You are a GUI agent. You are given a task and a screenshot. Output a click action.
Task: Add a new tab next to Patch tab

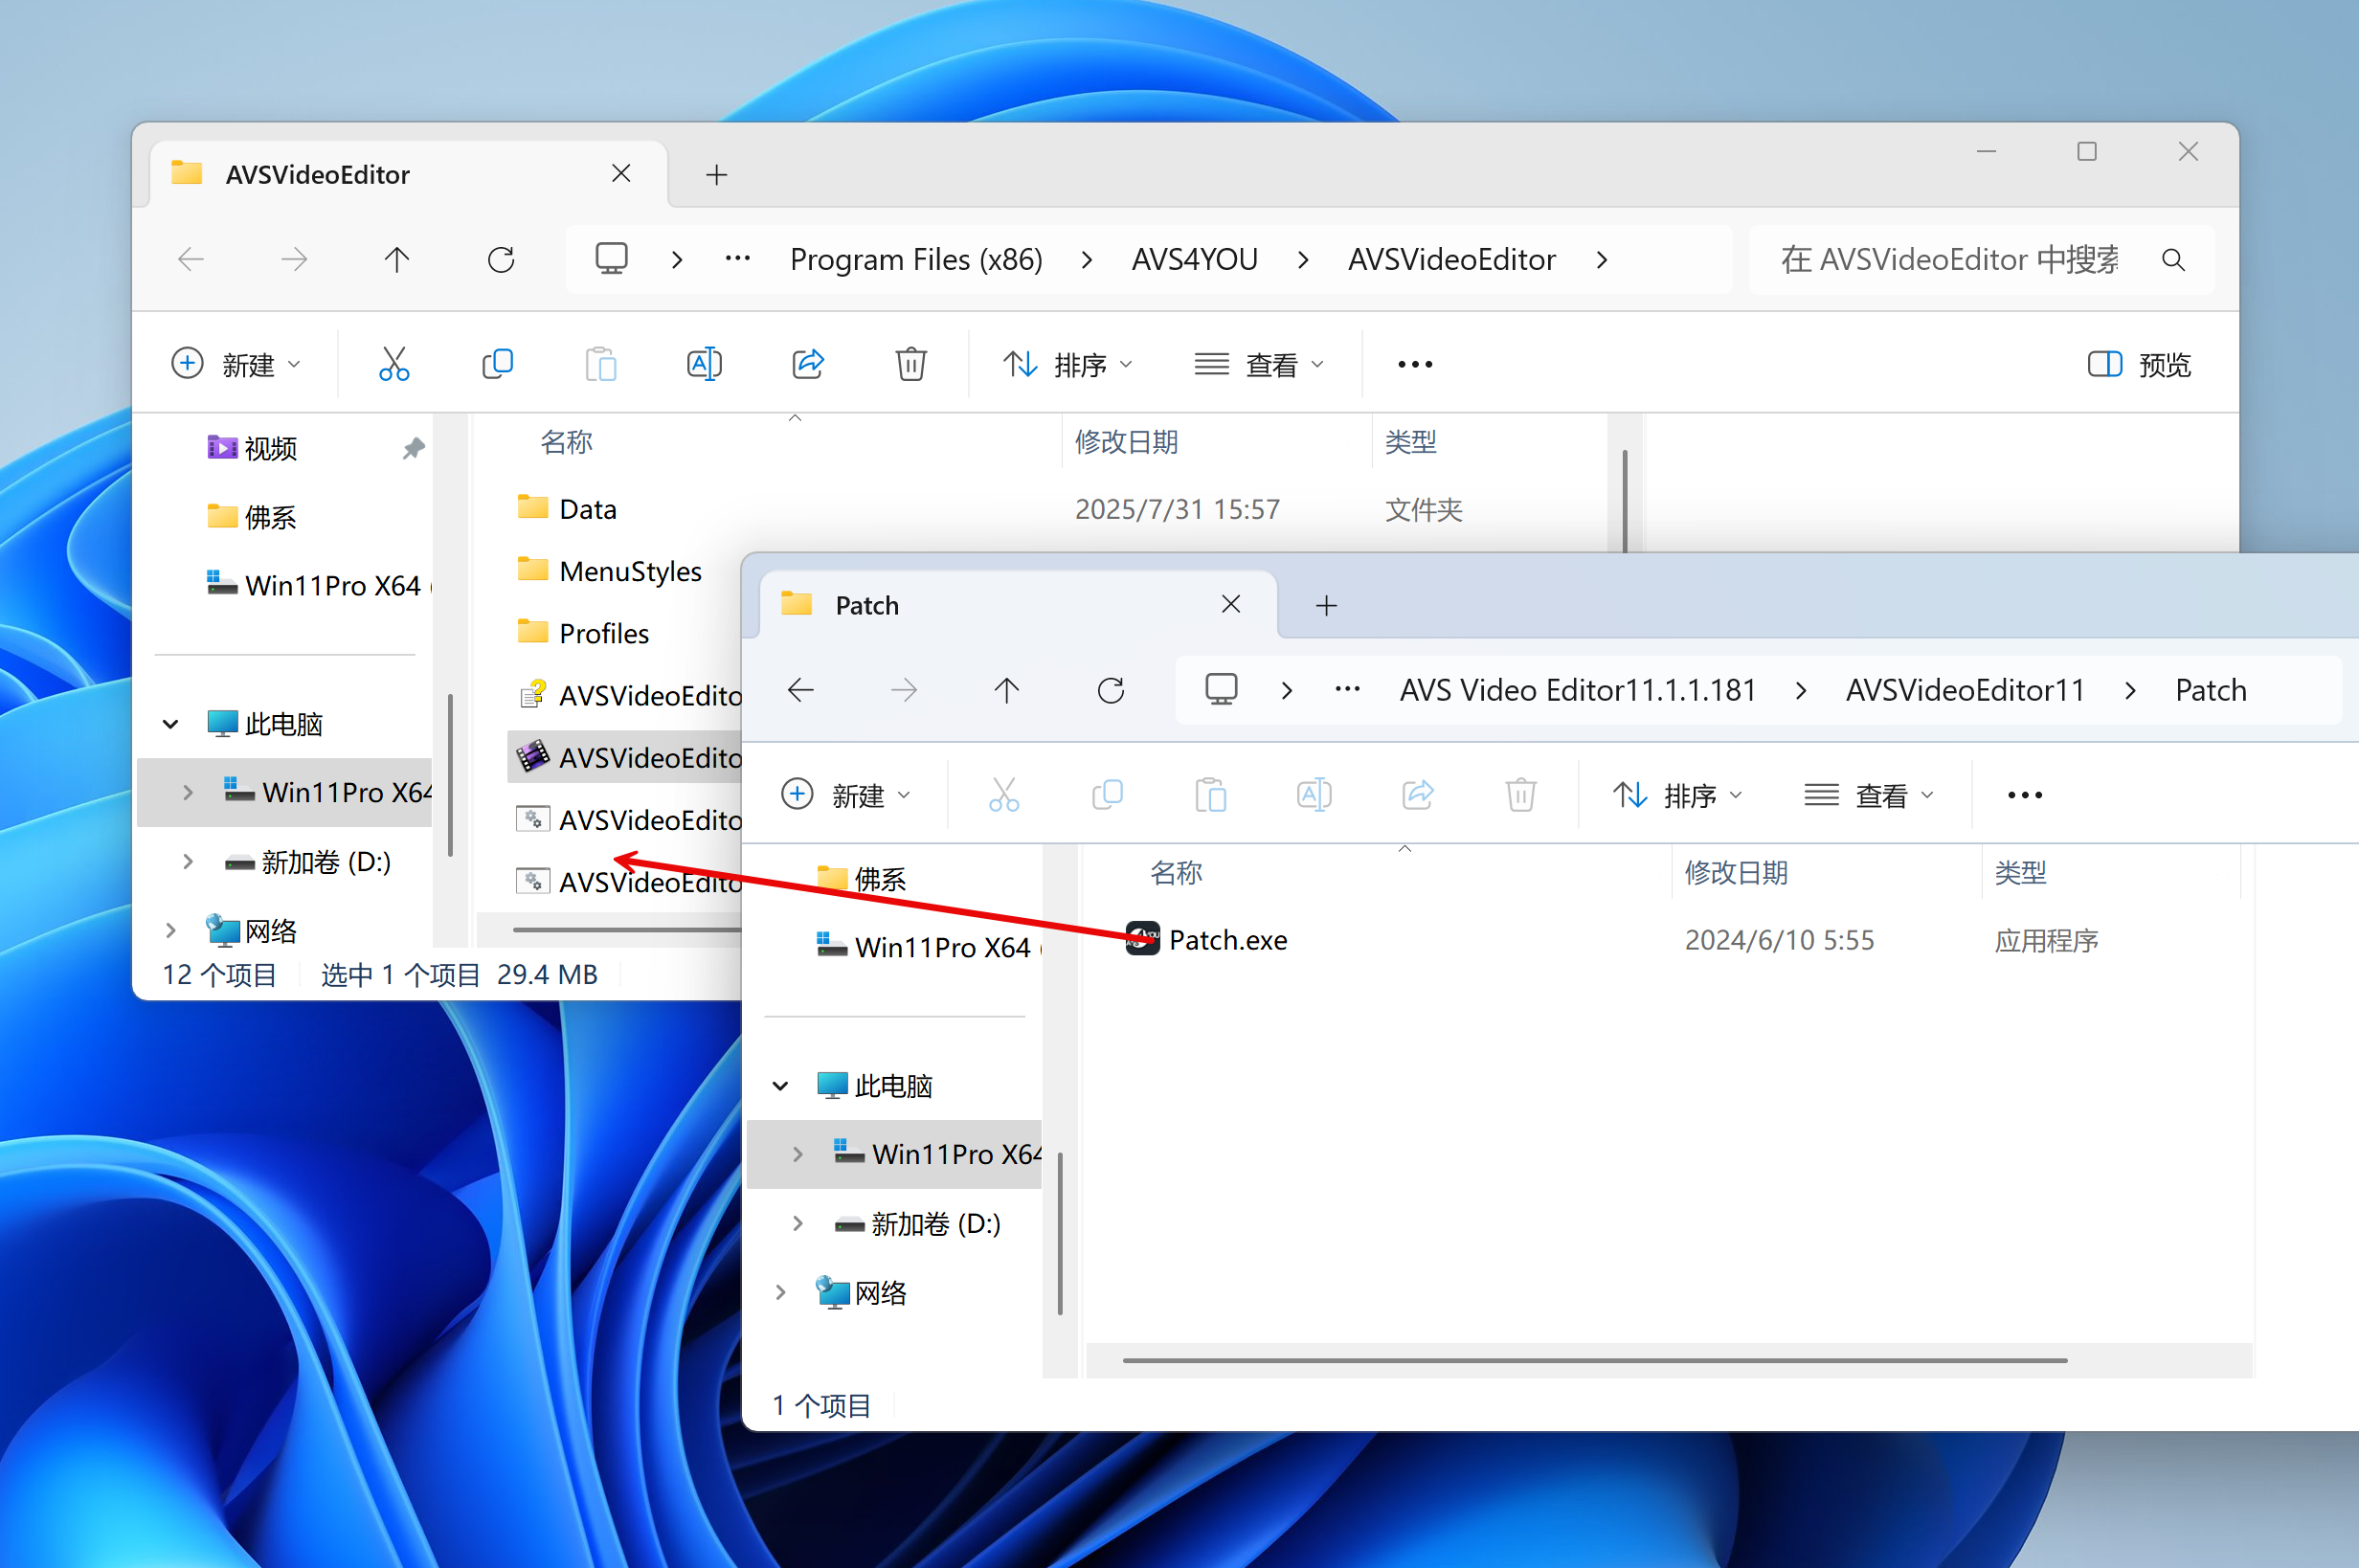point(1326,605)
